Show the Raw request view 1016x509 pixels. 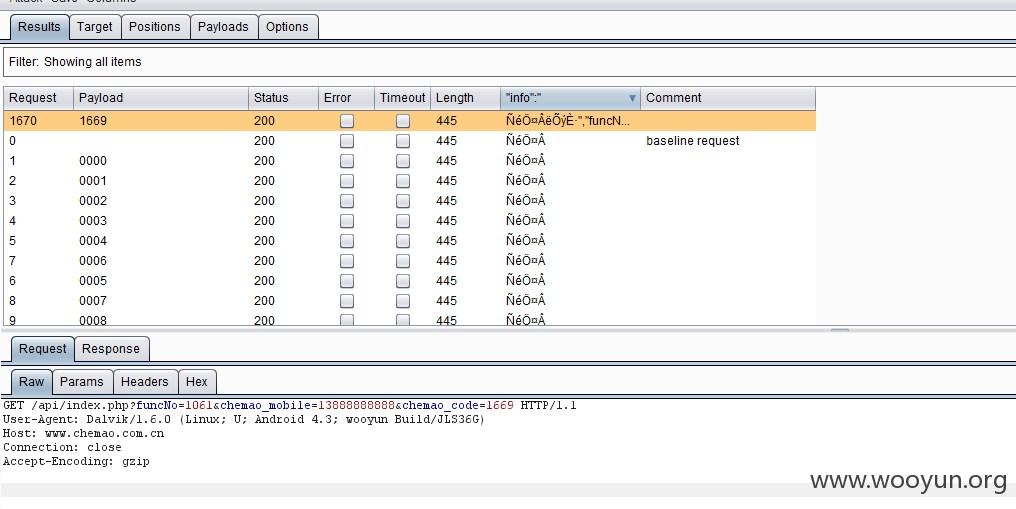tap(31, 382)
